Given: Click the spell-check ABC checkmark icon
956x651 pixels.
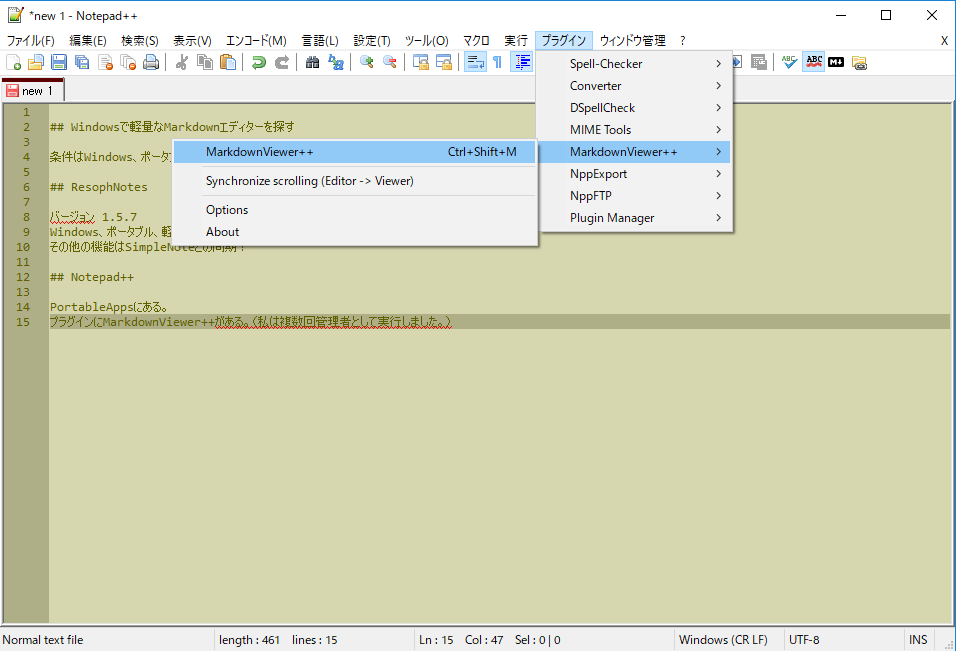Looking at the screenshot, I should point(789,62).
